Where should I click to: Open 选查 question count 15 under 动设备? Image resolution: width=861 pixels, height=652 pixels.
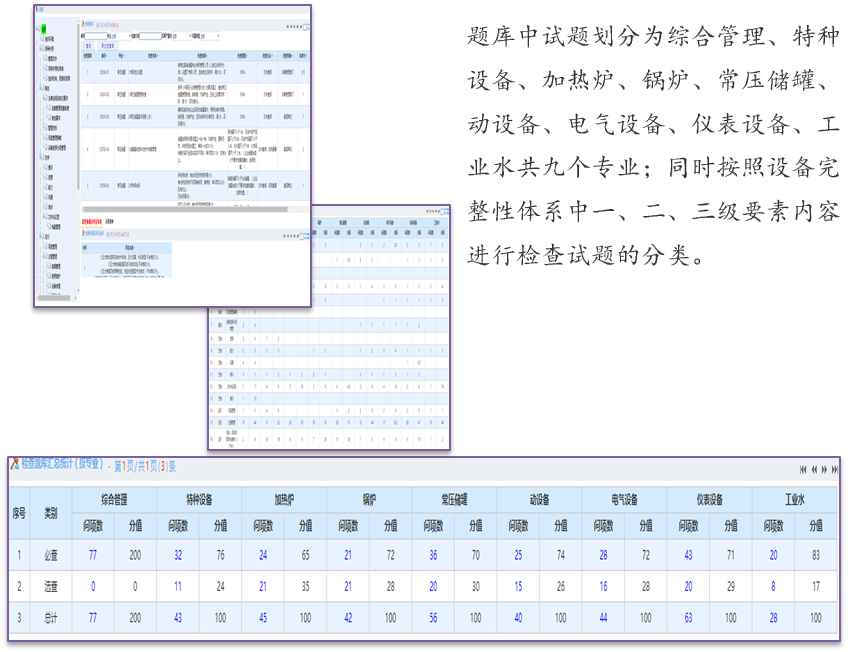[x=518, y=587]
